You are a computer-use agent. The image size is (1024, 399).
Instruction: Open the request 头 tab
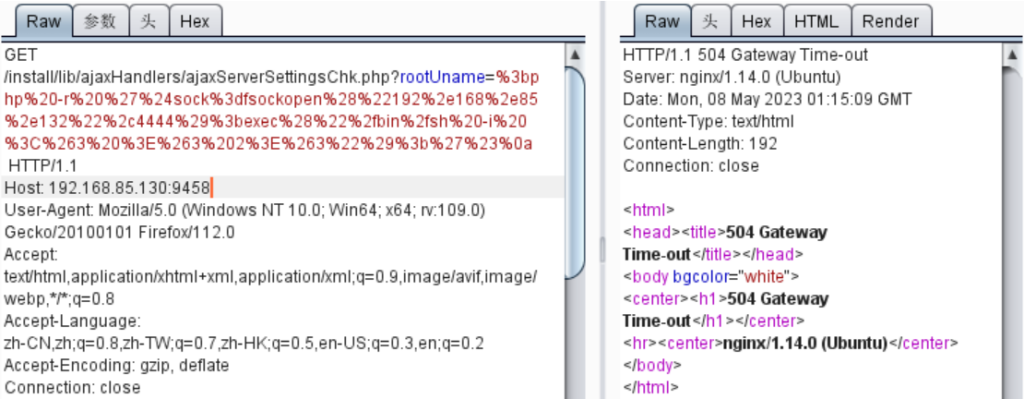click(x=148, y=21)
